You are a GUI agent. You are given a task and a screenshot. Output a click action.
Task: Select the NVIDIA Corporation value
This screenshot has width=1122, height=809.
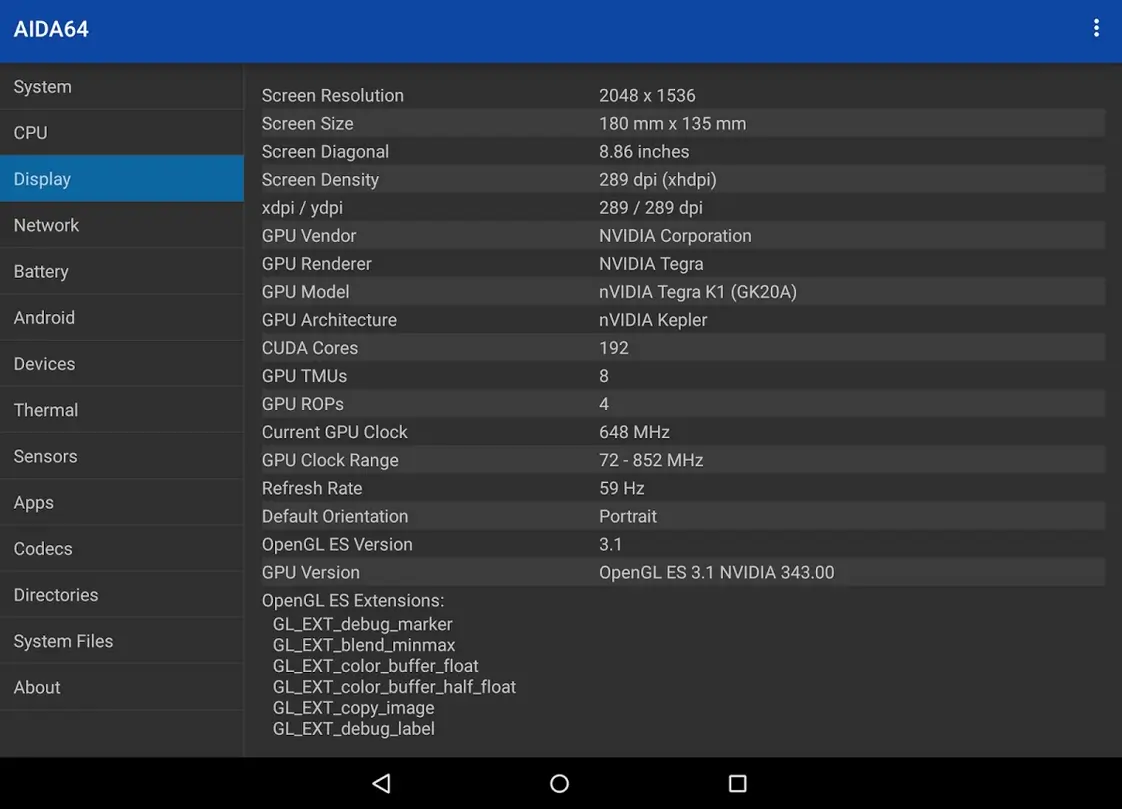coord(675,235)
